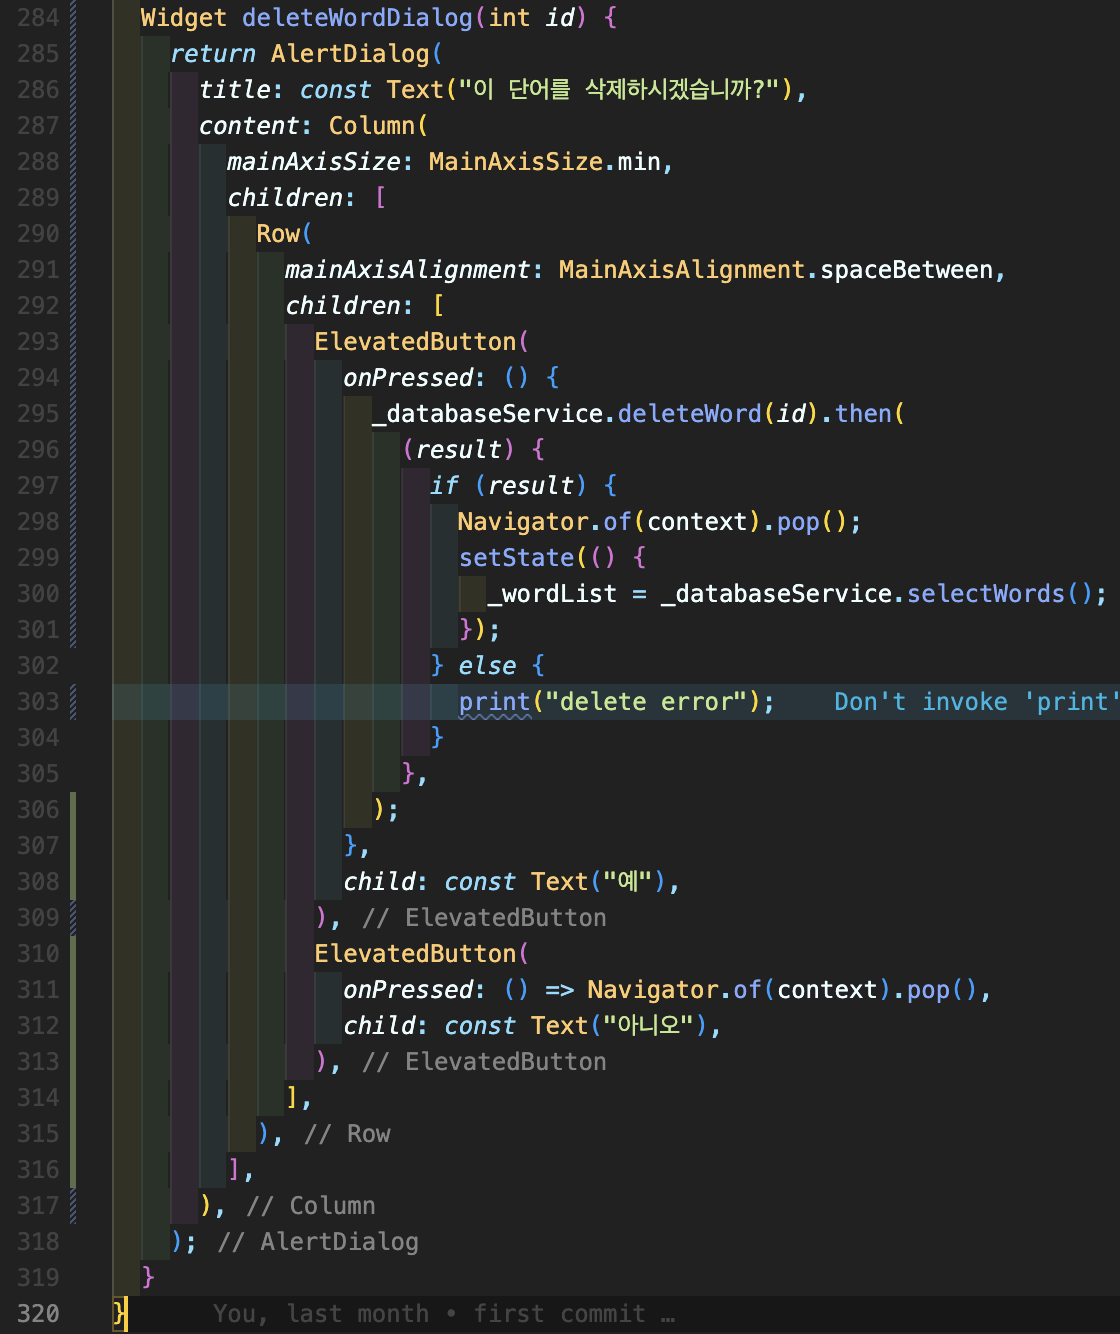Click 'ElevatedButton(' on line 310

click(422, 954)
